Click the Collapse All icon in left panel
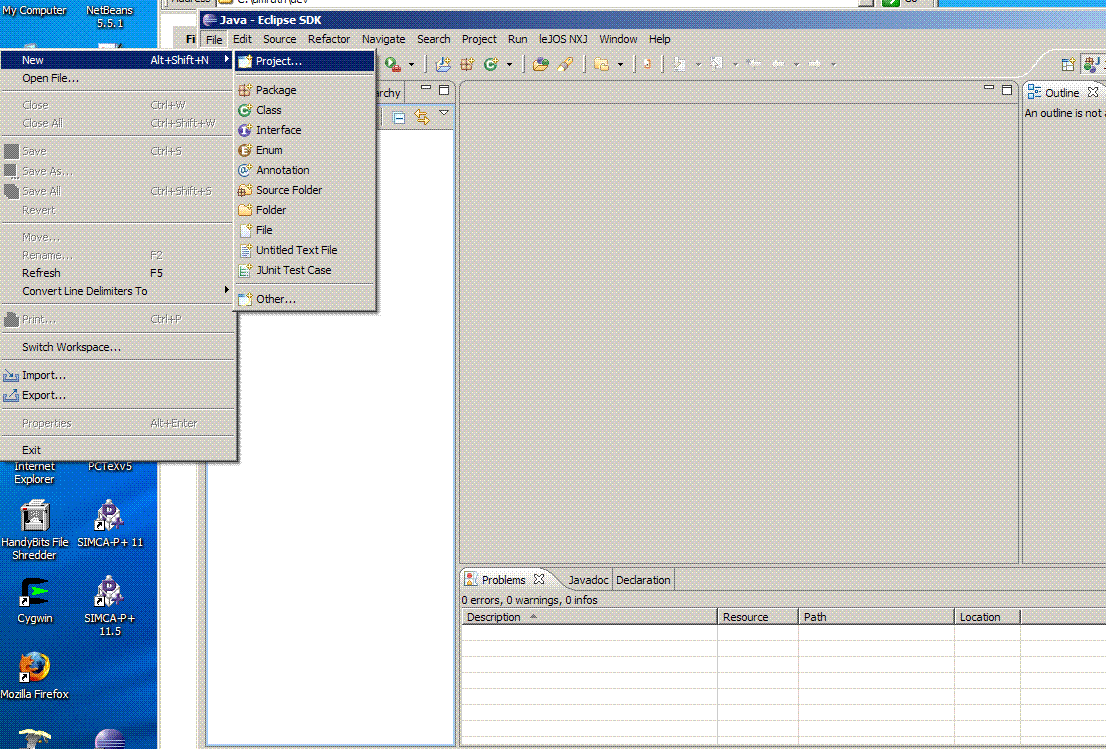 (x=399, y=117)
